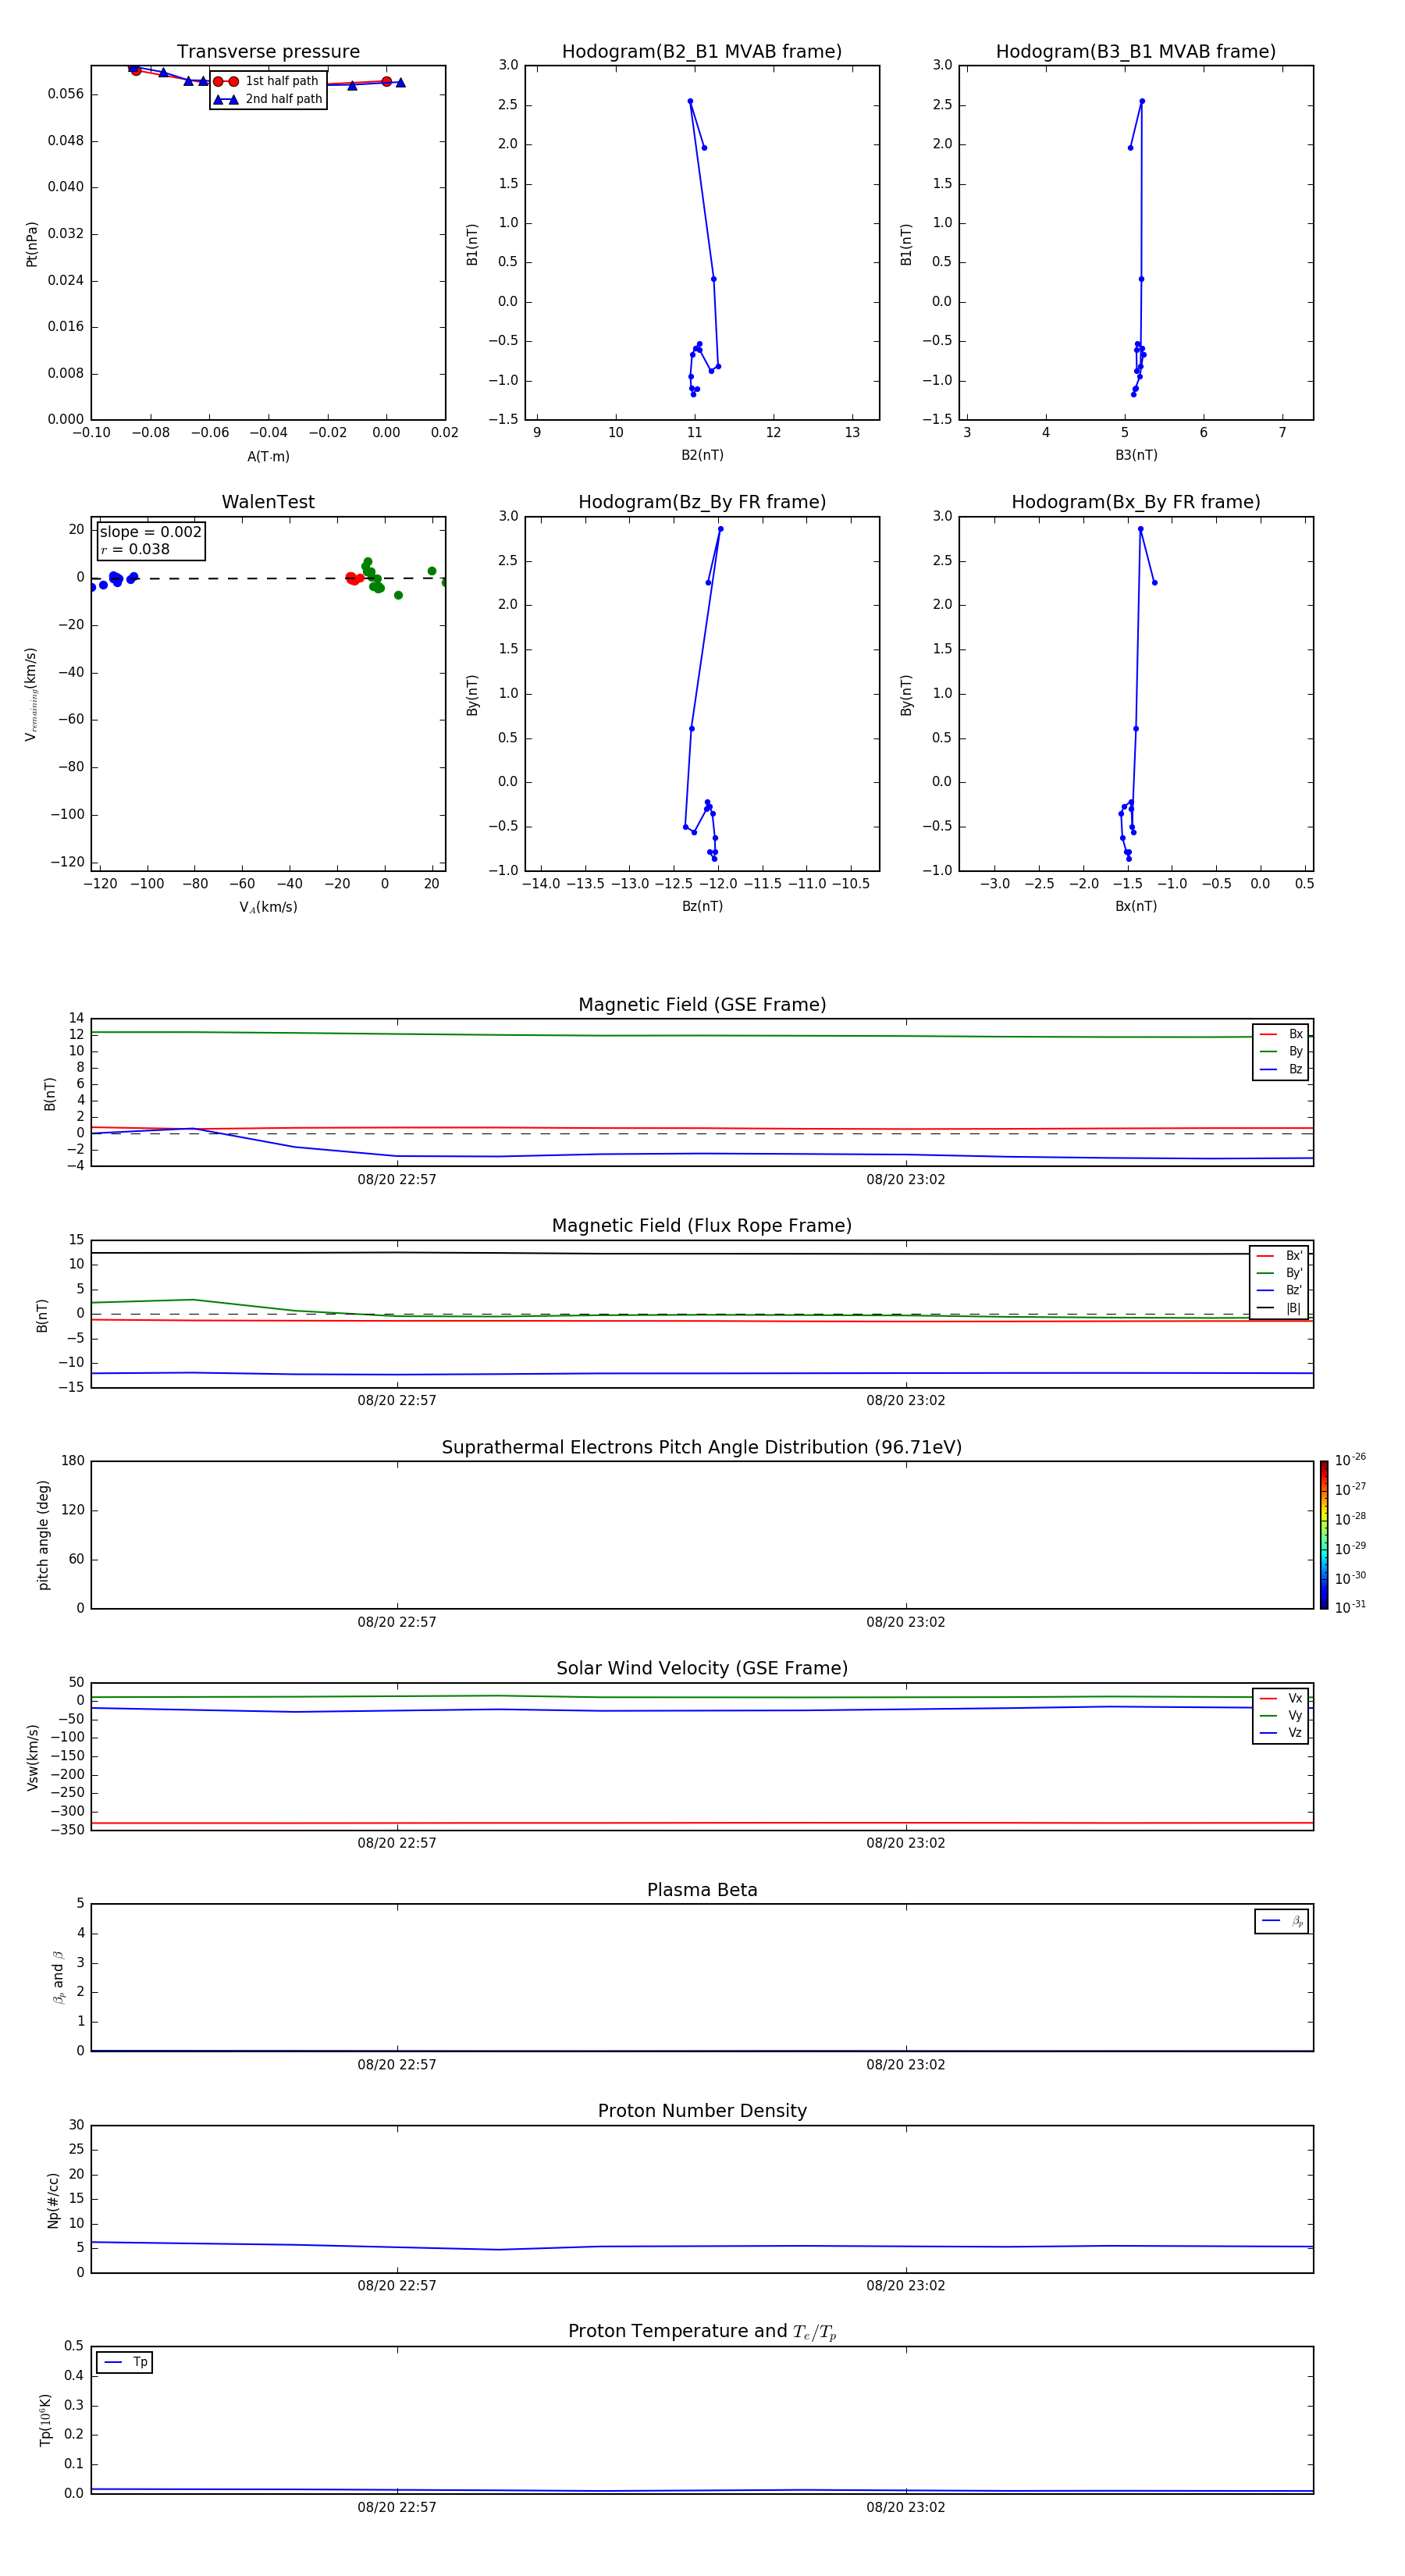
Task: Click the 08/20 22:57 tick under GSE magnetic field plot
Action: click(397, 1180)
